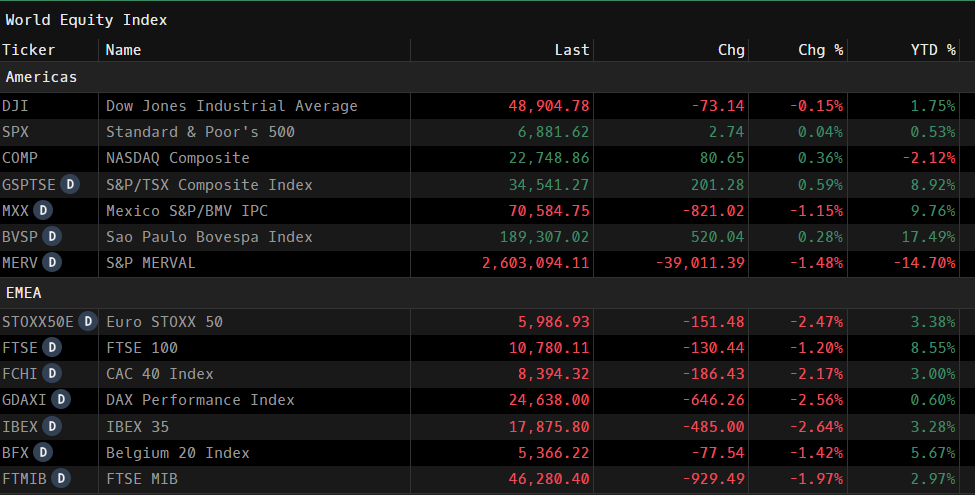The width and height of the screenshot is (975, 495).
Task: Click the D delayed badge beside IBEX
Action: (52, 427)
